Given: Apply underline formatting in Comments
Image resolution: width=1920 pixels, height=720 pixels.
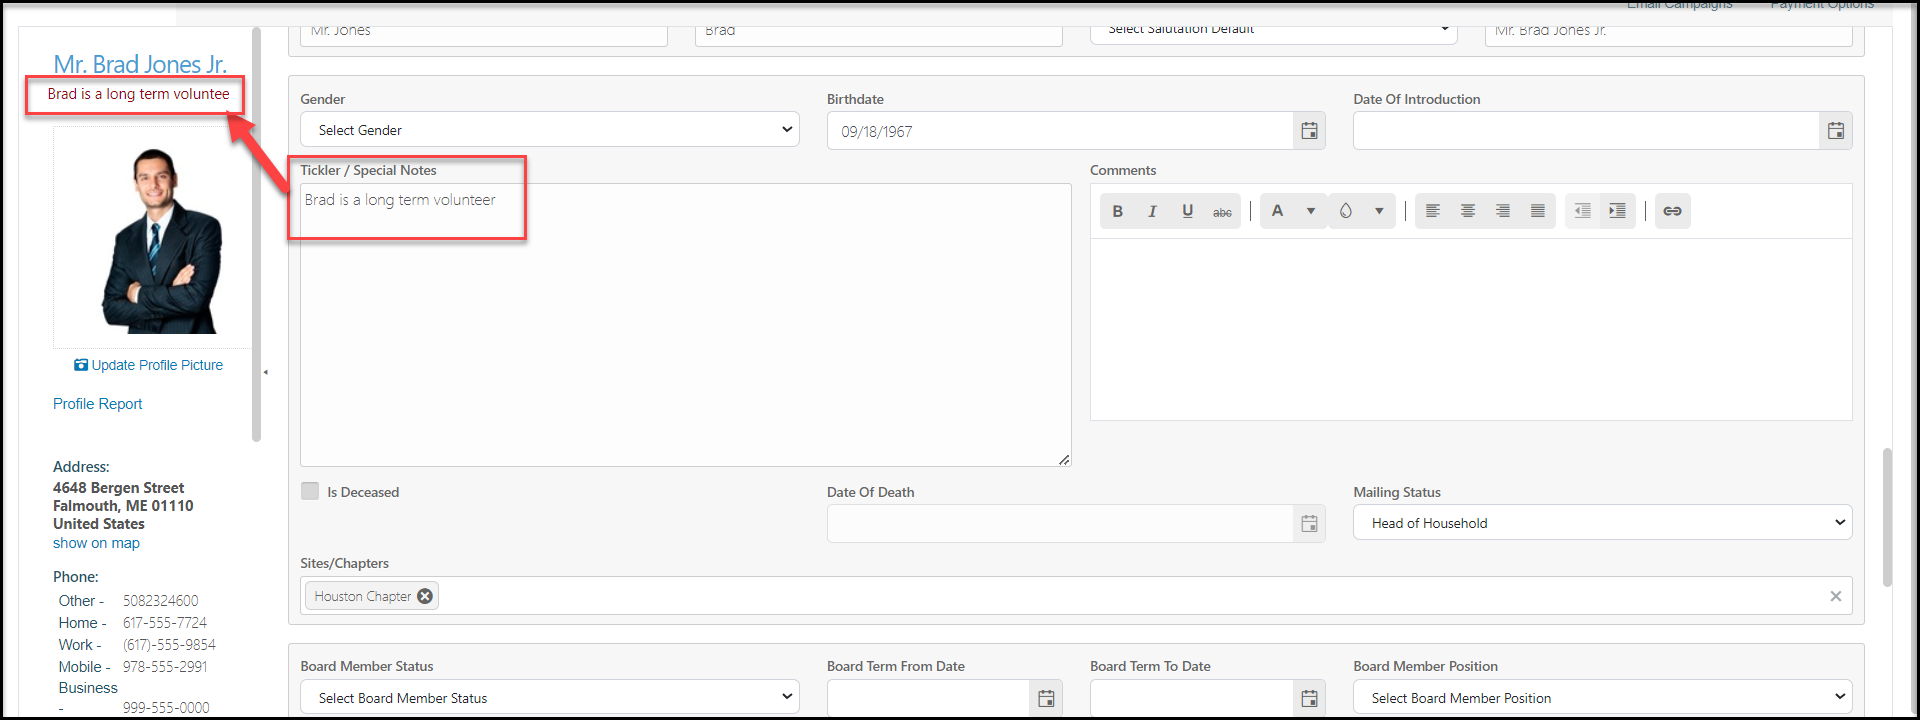Looking at the screenshot, I should point(1187,211).
